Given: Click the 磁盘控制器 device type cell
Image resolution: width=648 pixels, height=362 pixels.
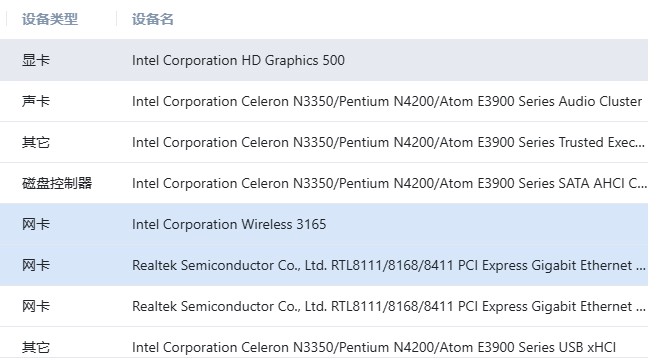Looking at the screenshot, I should click(57, 183).
